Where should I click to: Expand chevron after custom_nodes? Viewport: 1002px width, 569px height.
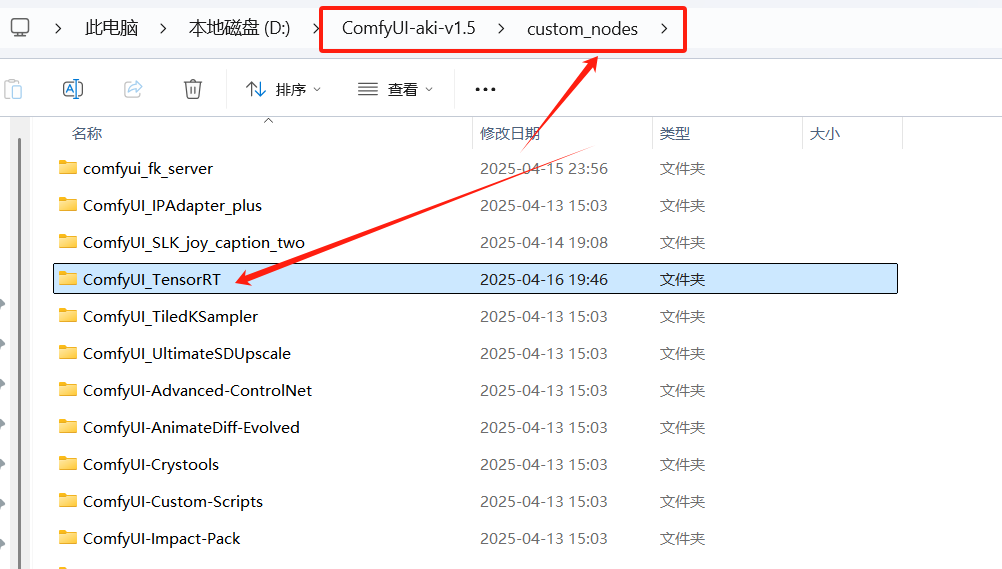point(664,28)
